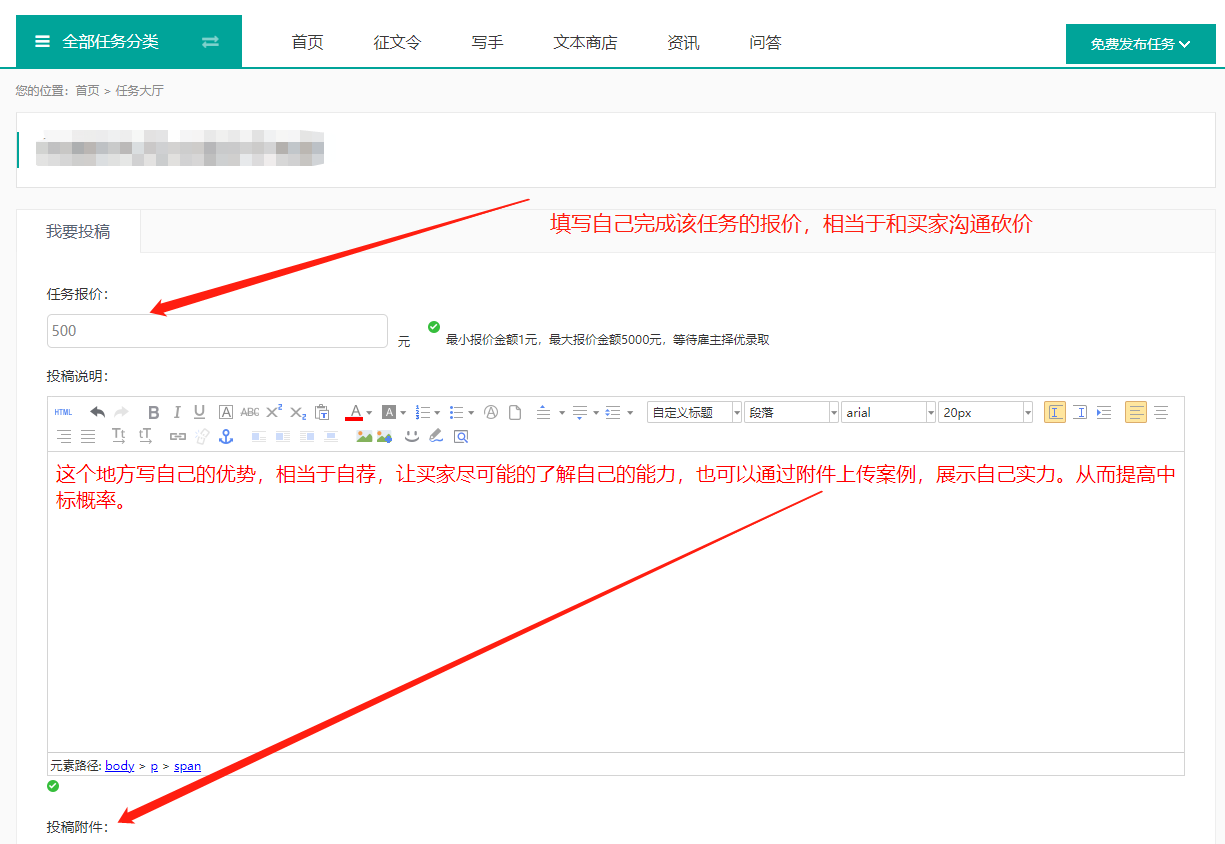This screenshot has height=844, width=1225.
Task: Go to the 写手 page
Action: coord(487,42)
